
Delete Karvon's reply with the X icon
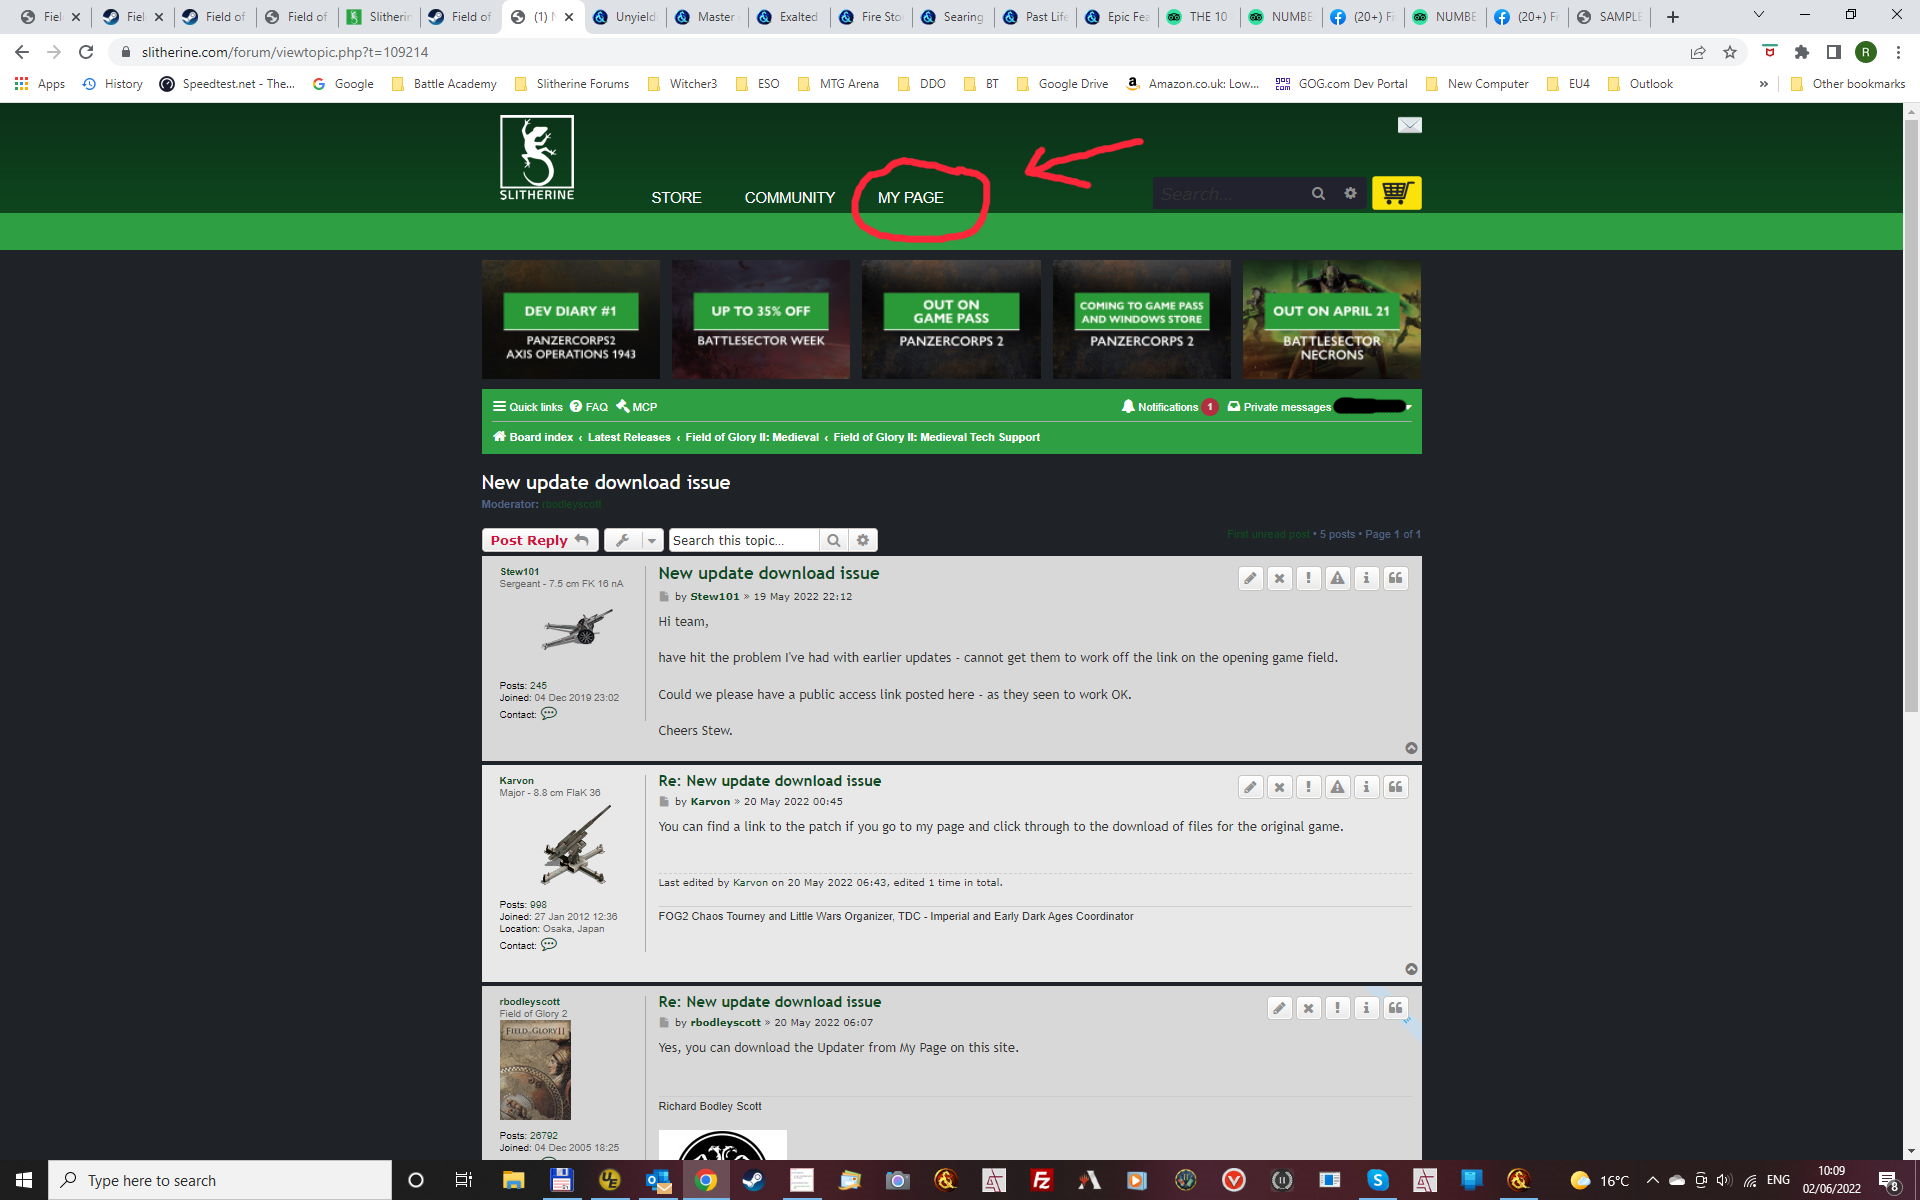(1280, 787)
